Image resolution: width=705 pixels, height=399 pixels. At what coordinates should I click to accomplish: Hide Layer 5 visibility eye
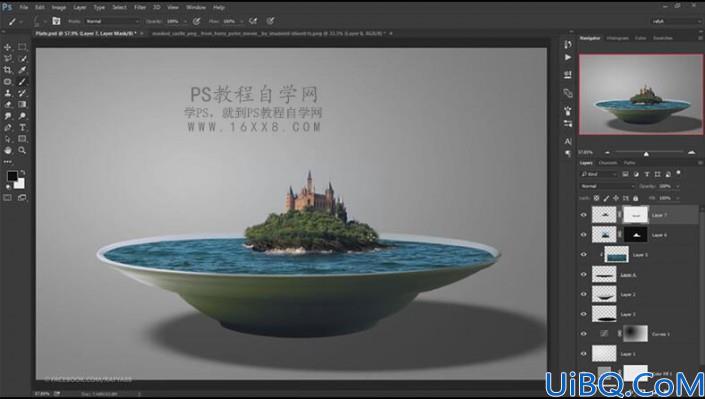[584, 255]
